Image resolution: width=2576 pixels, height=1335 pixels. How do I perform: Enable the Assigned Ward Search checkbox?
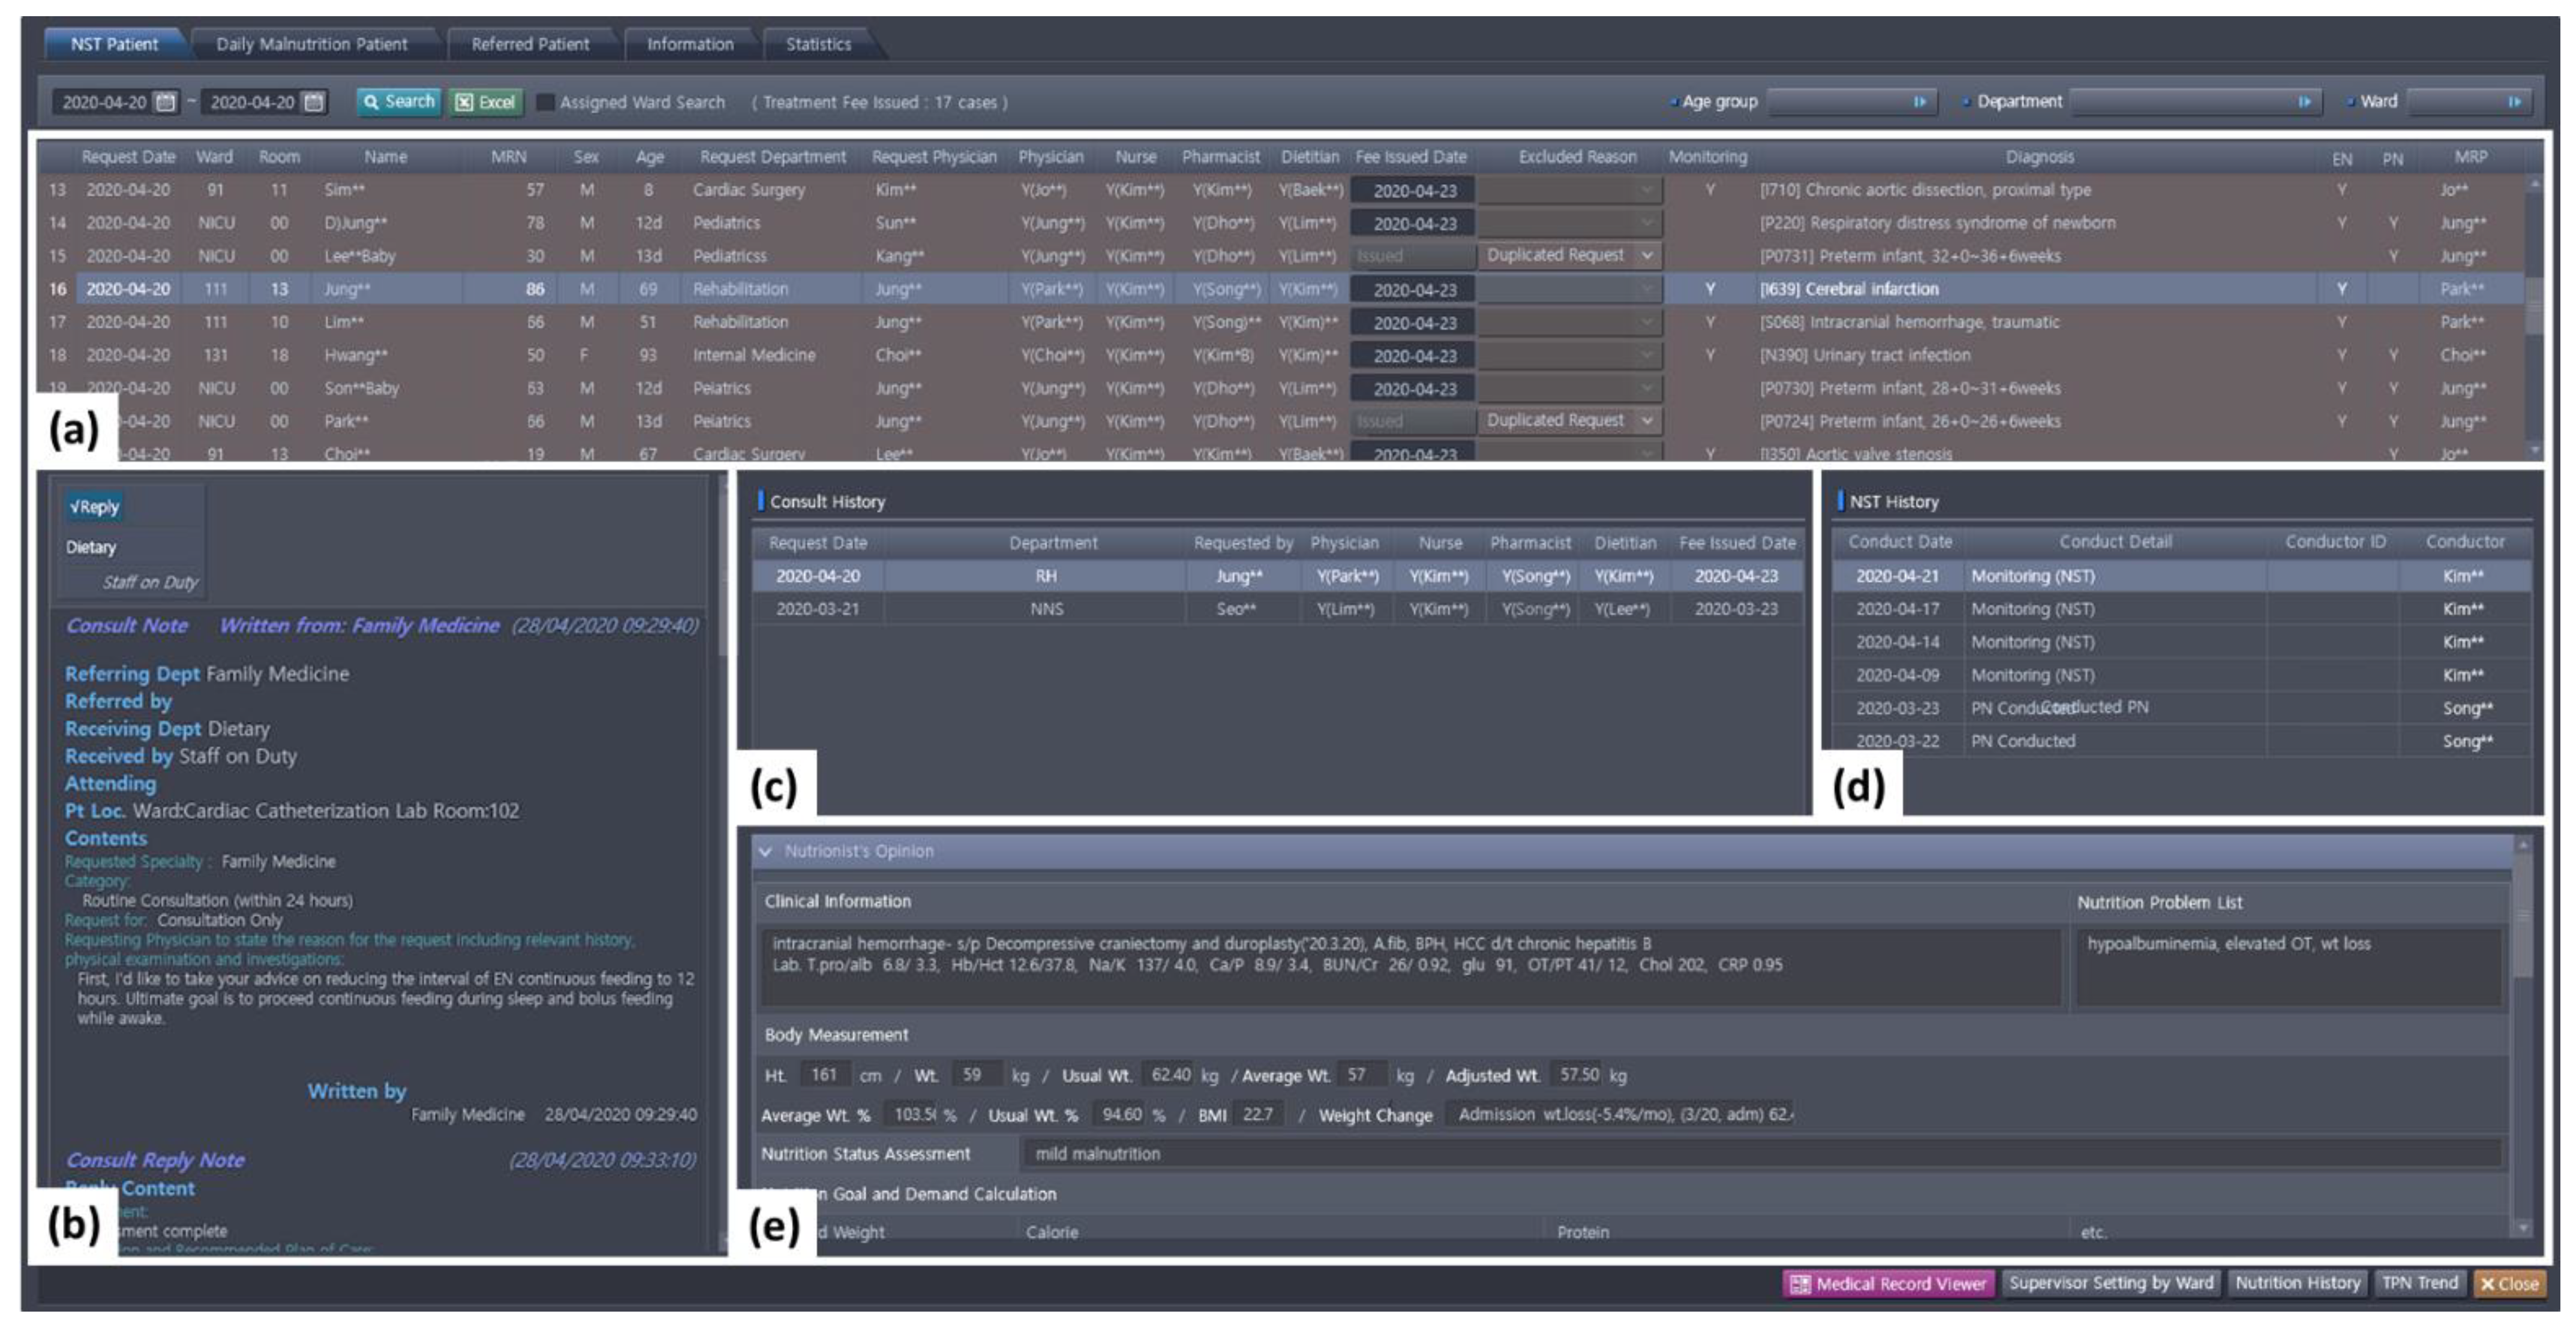545,102
